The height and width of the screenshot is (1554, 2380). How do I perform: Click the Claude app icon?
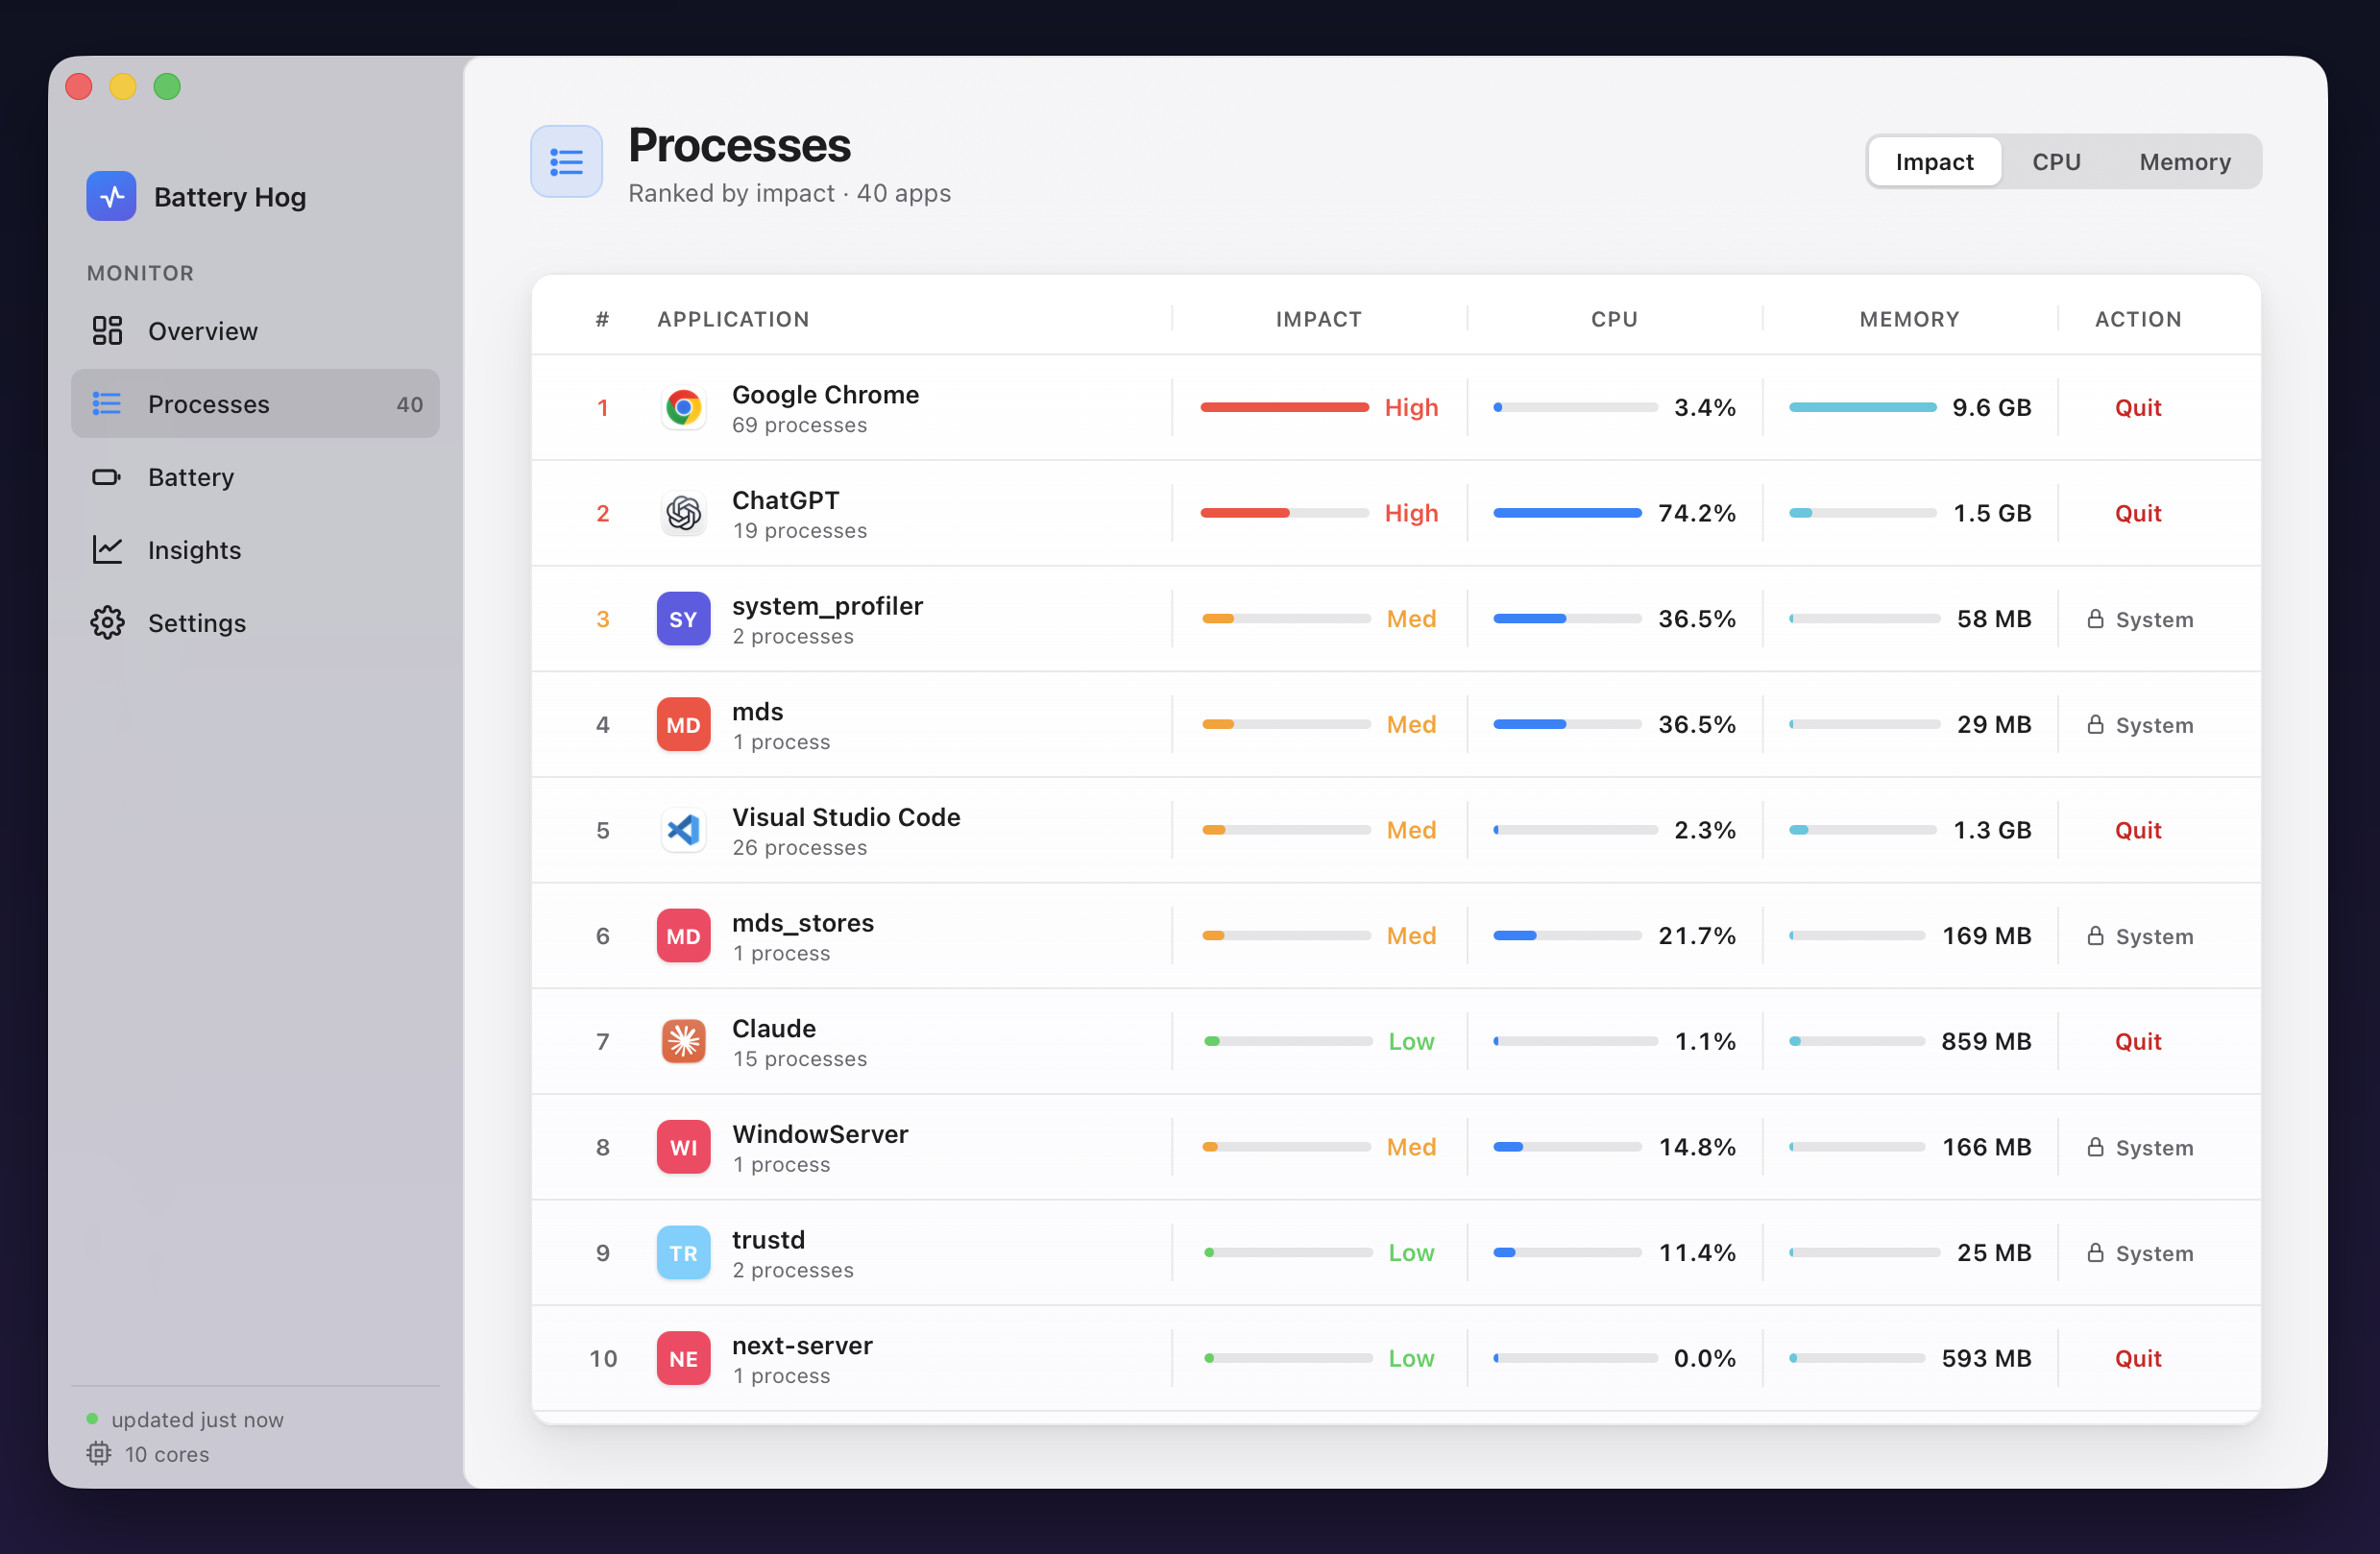tap(683, 1042)
